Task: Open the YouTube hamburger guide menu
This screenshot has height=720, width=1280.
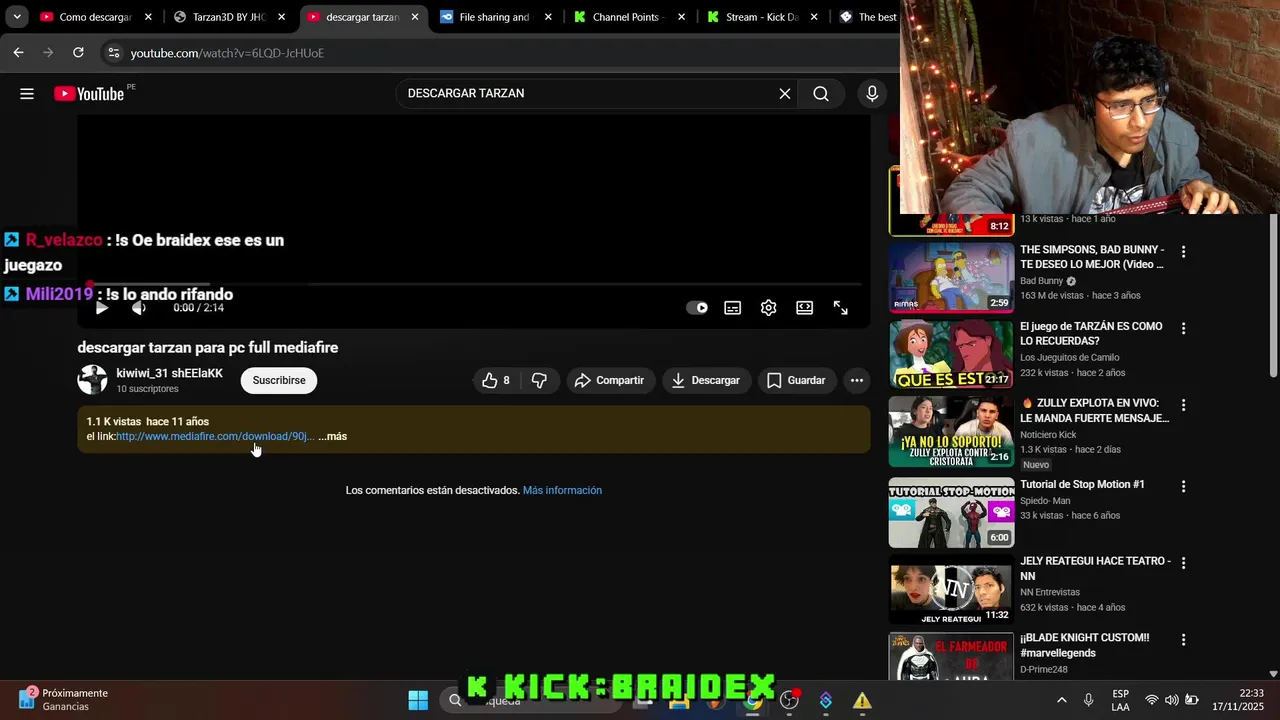Action: [27, 93]
